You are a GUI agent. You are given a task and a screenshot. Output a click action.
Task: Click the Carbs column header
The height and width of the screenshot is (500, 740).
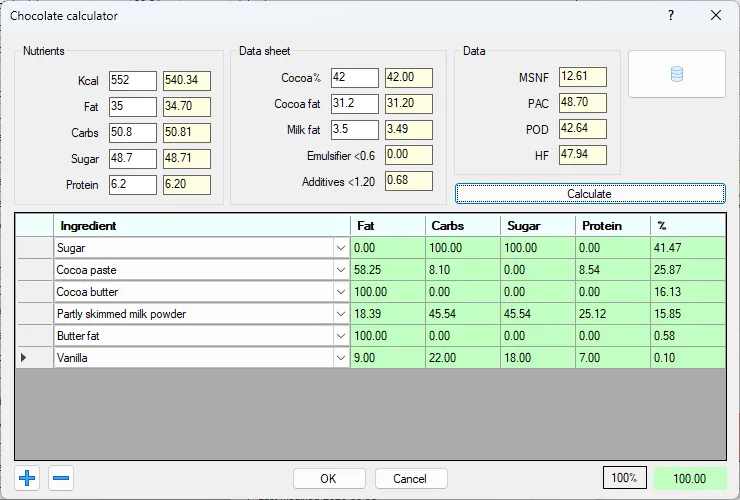point(462,226)
